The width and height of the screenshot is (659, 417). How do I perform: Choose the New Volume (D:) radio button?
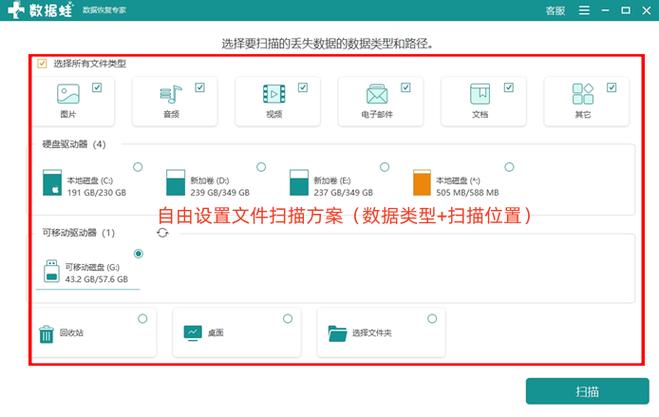(261, 166)
